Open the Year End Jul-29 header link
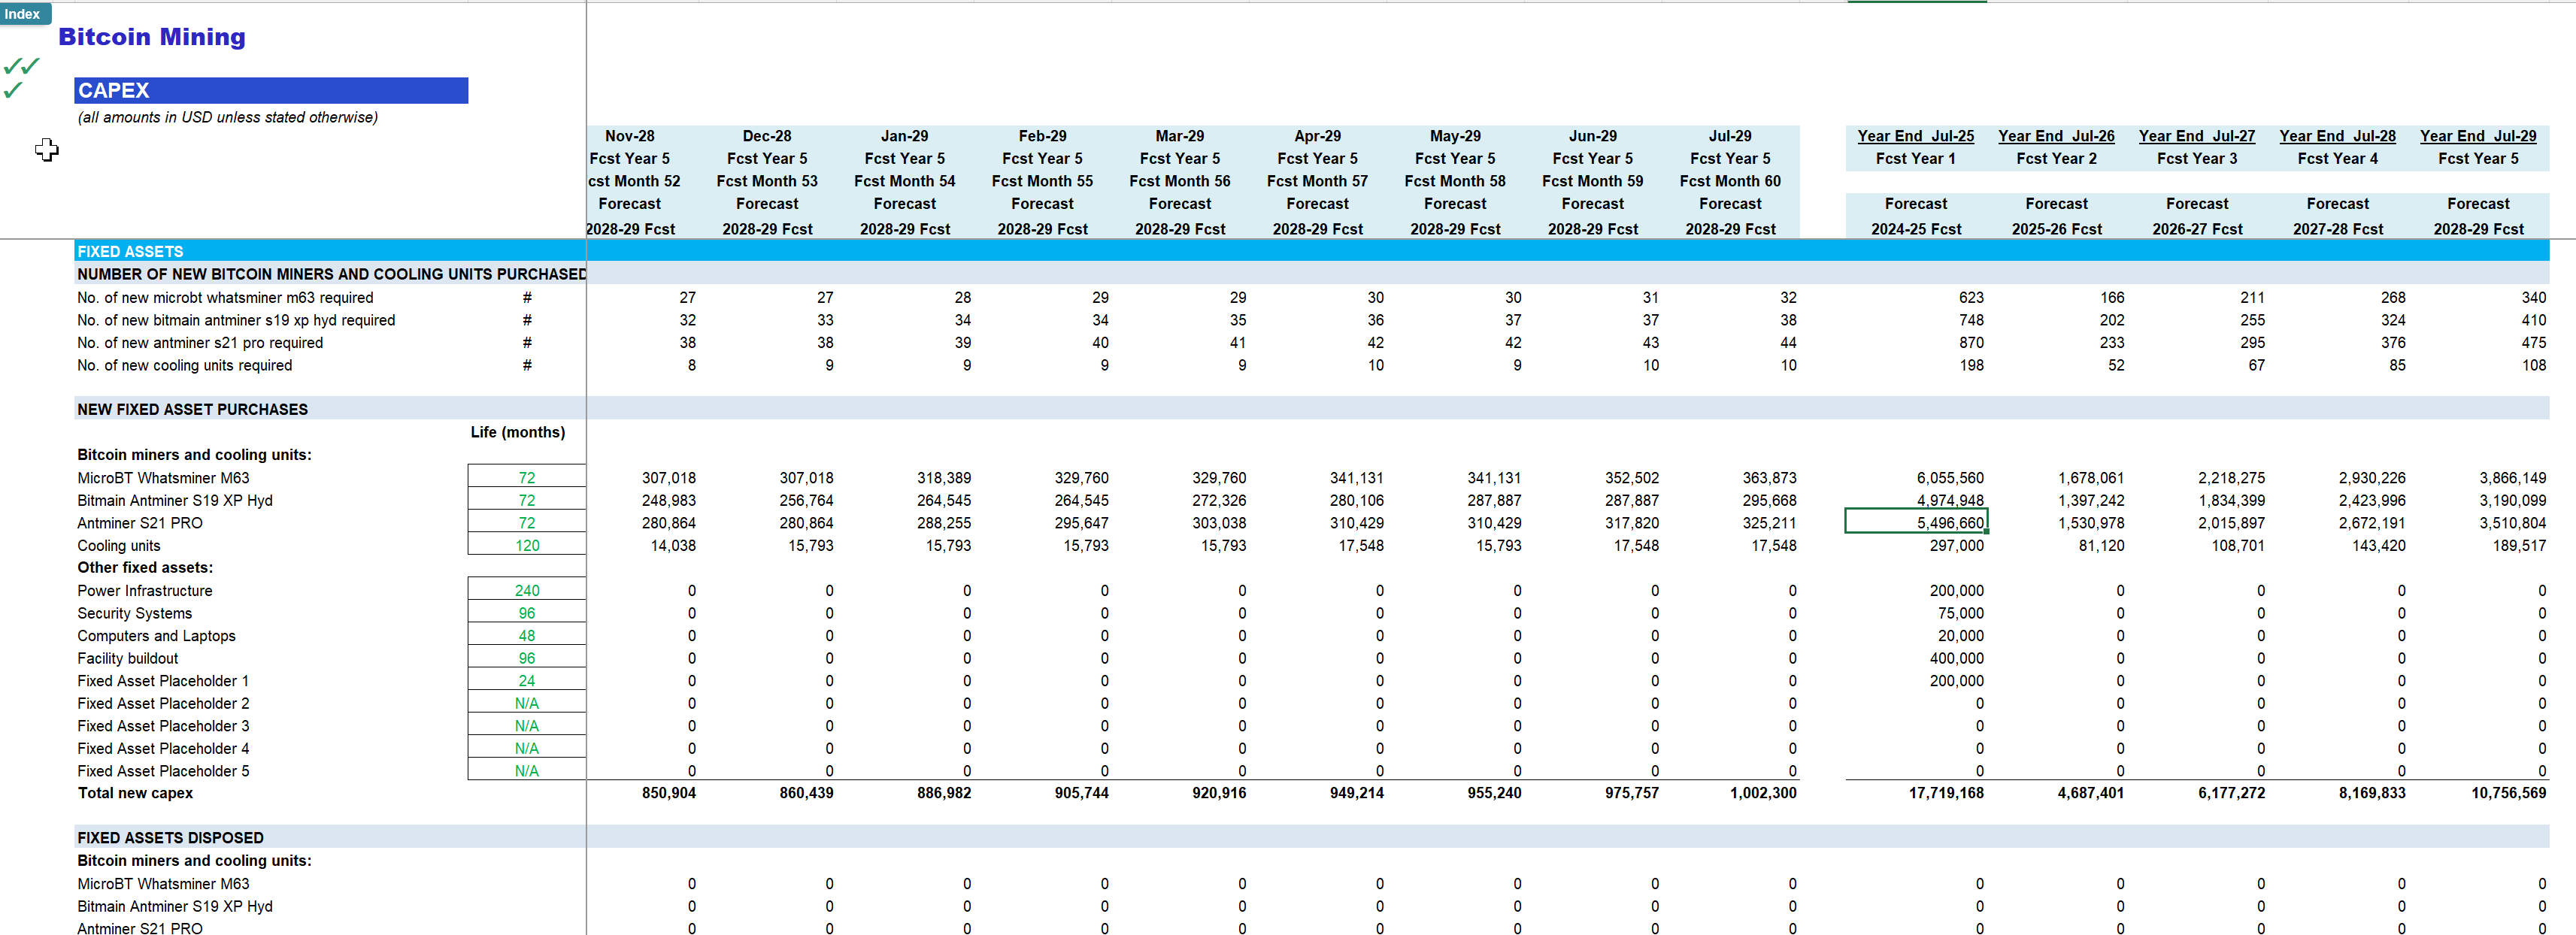 point(2478,136)
